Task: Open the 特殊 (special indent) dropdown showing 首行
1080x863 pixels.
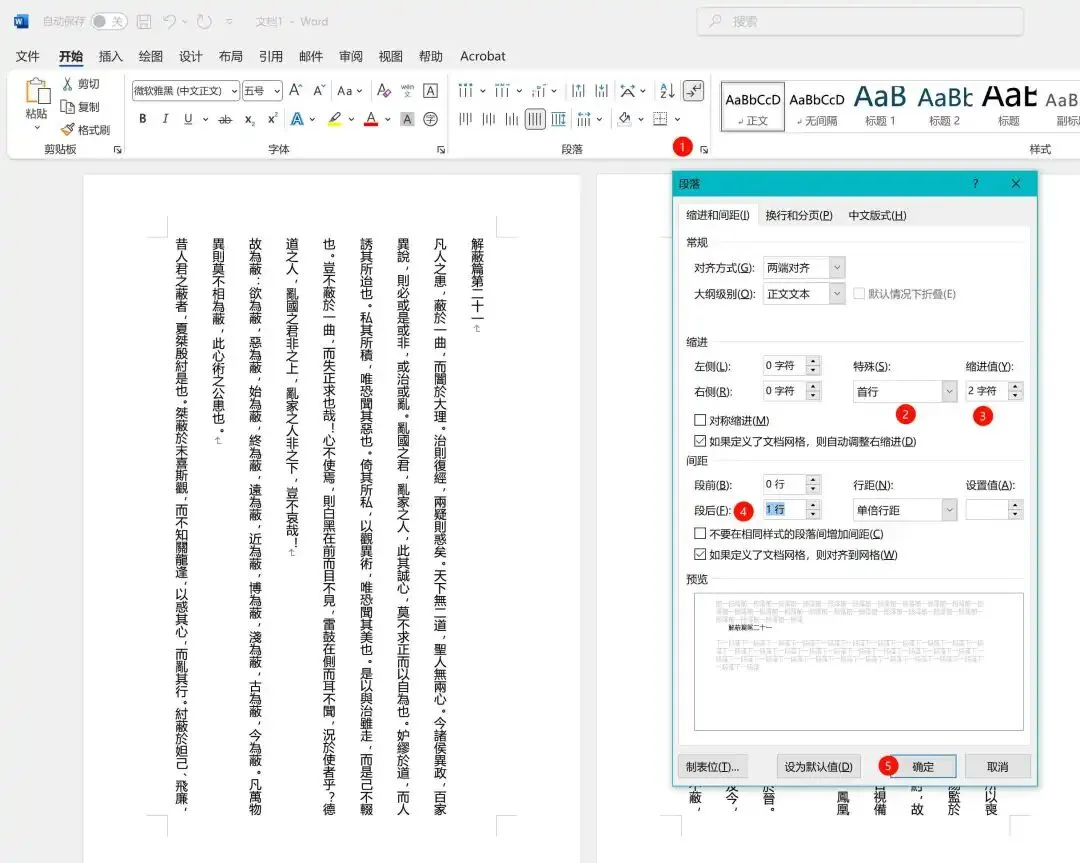Action: [x=949, y=391]
